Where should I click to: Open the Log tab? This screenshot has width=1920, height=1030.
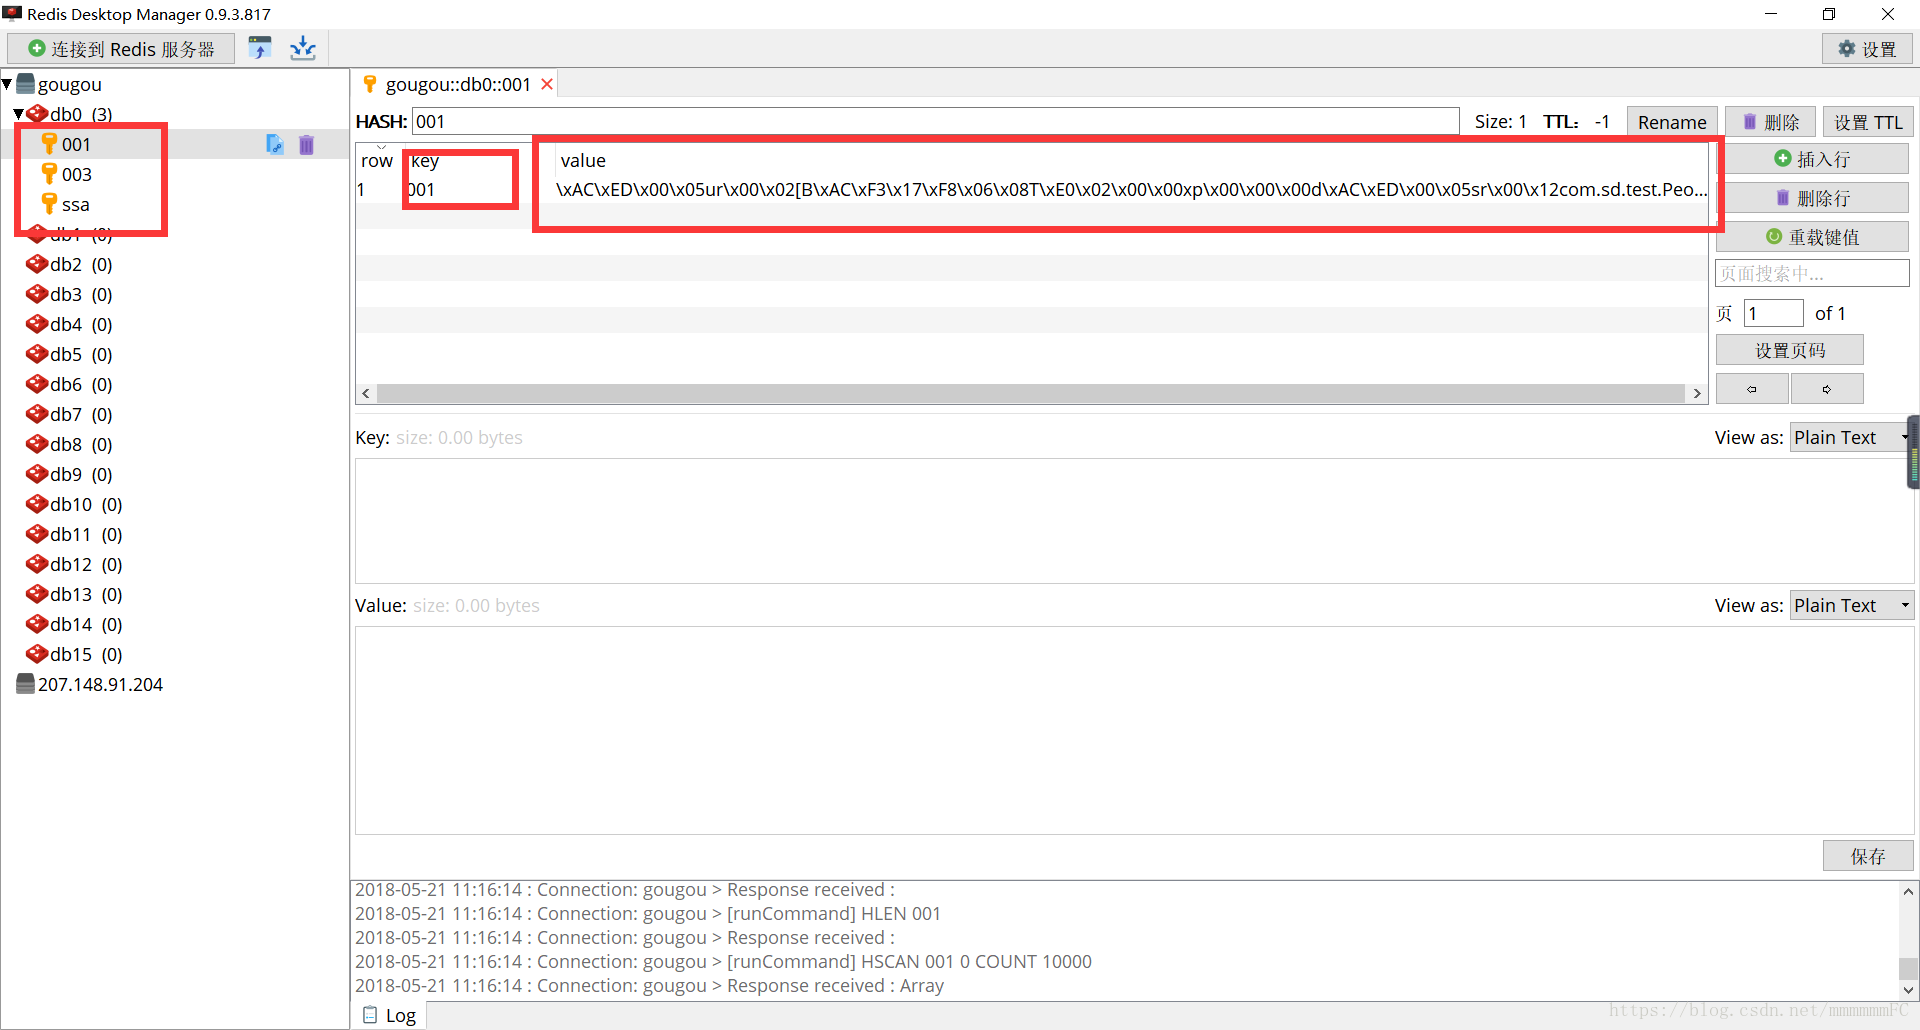pyautogui.click(x=390, y=1016)
